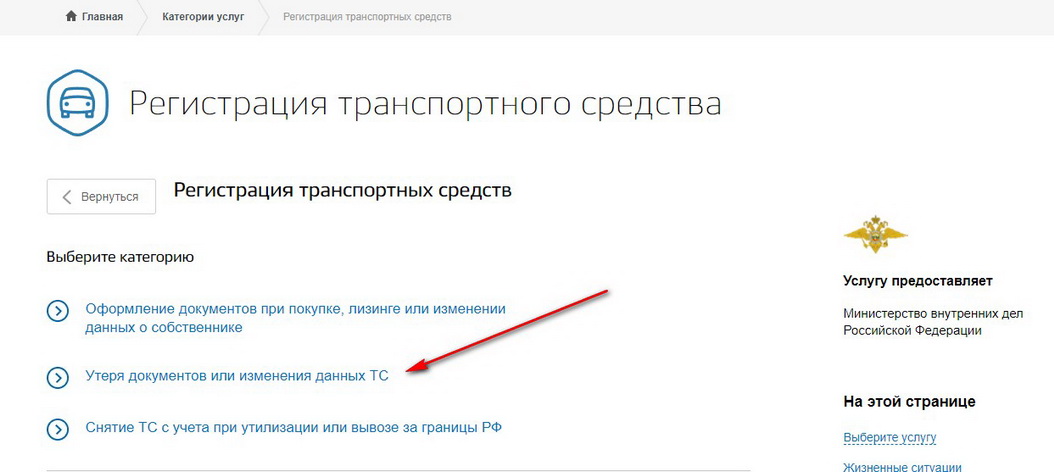Open the Жизненные ситуации page link

point(902,467)
